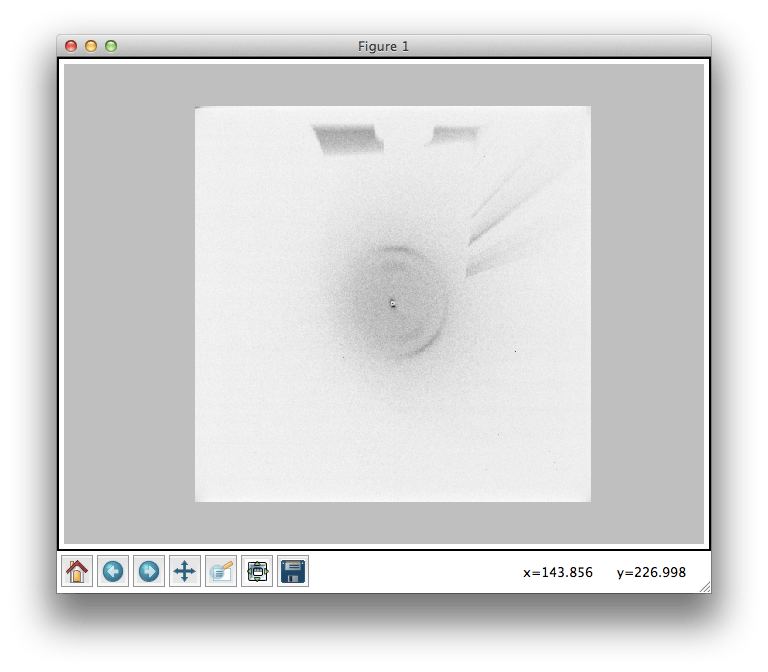Minimize the Figure 1 window
This screenshot has width=768, height=672.
tap(91, 46)
